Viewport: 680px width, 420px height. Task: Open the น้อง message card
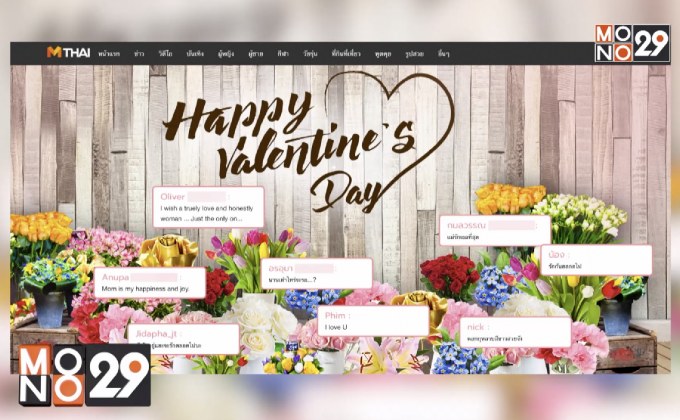pyautogui.click(x=596, y=260)
